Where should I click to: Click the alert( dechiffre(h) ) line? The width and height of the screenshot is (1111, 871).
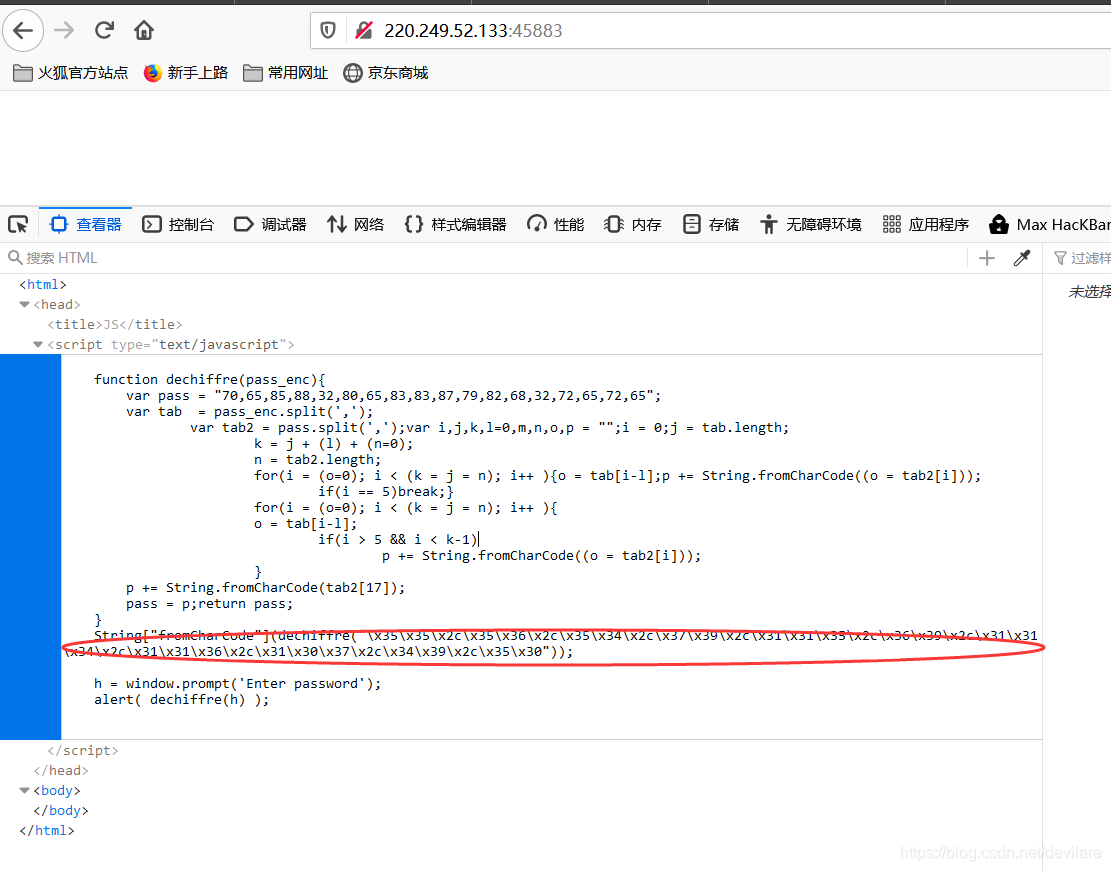click(181, 699)
